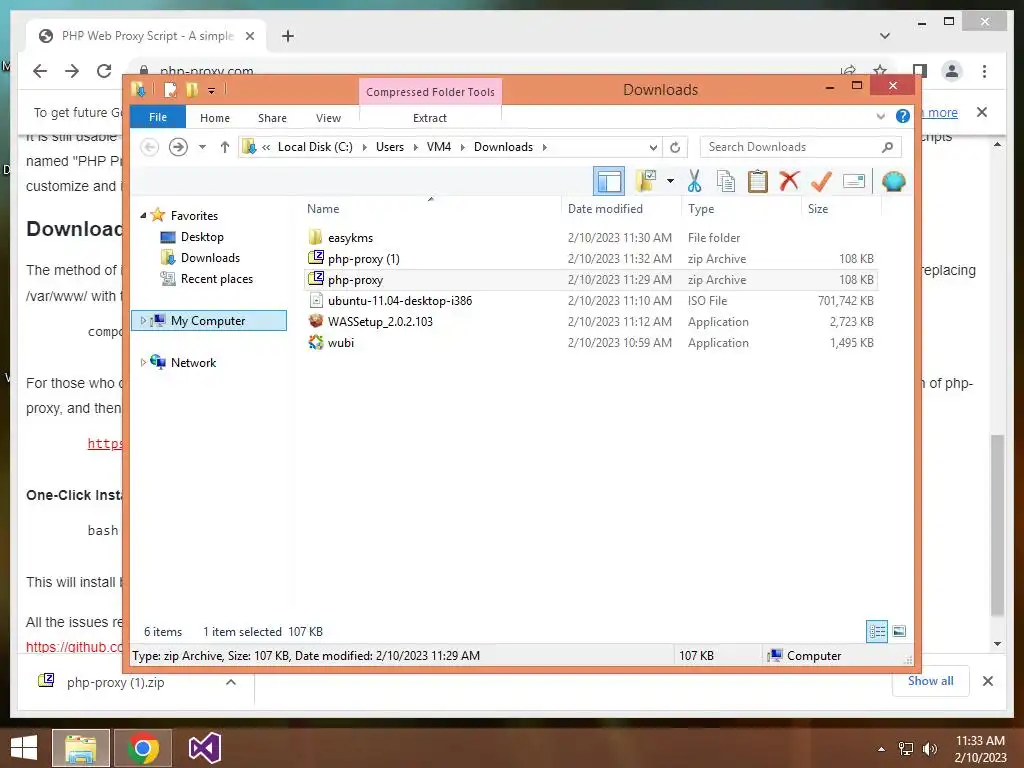1024x768 pixels.
Task: Open the Extract ribbon tab
Action: click(430, 118)
